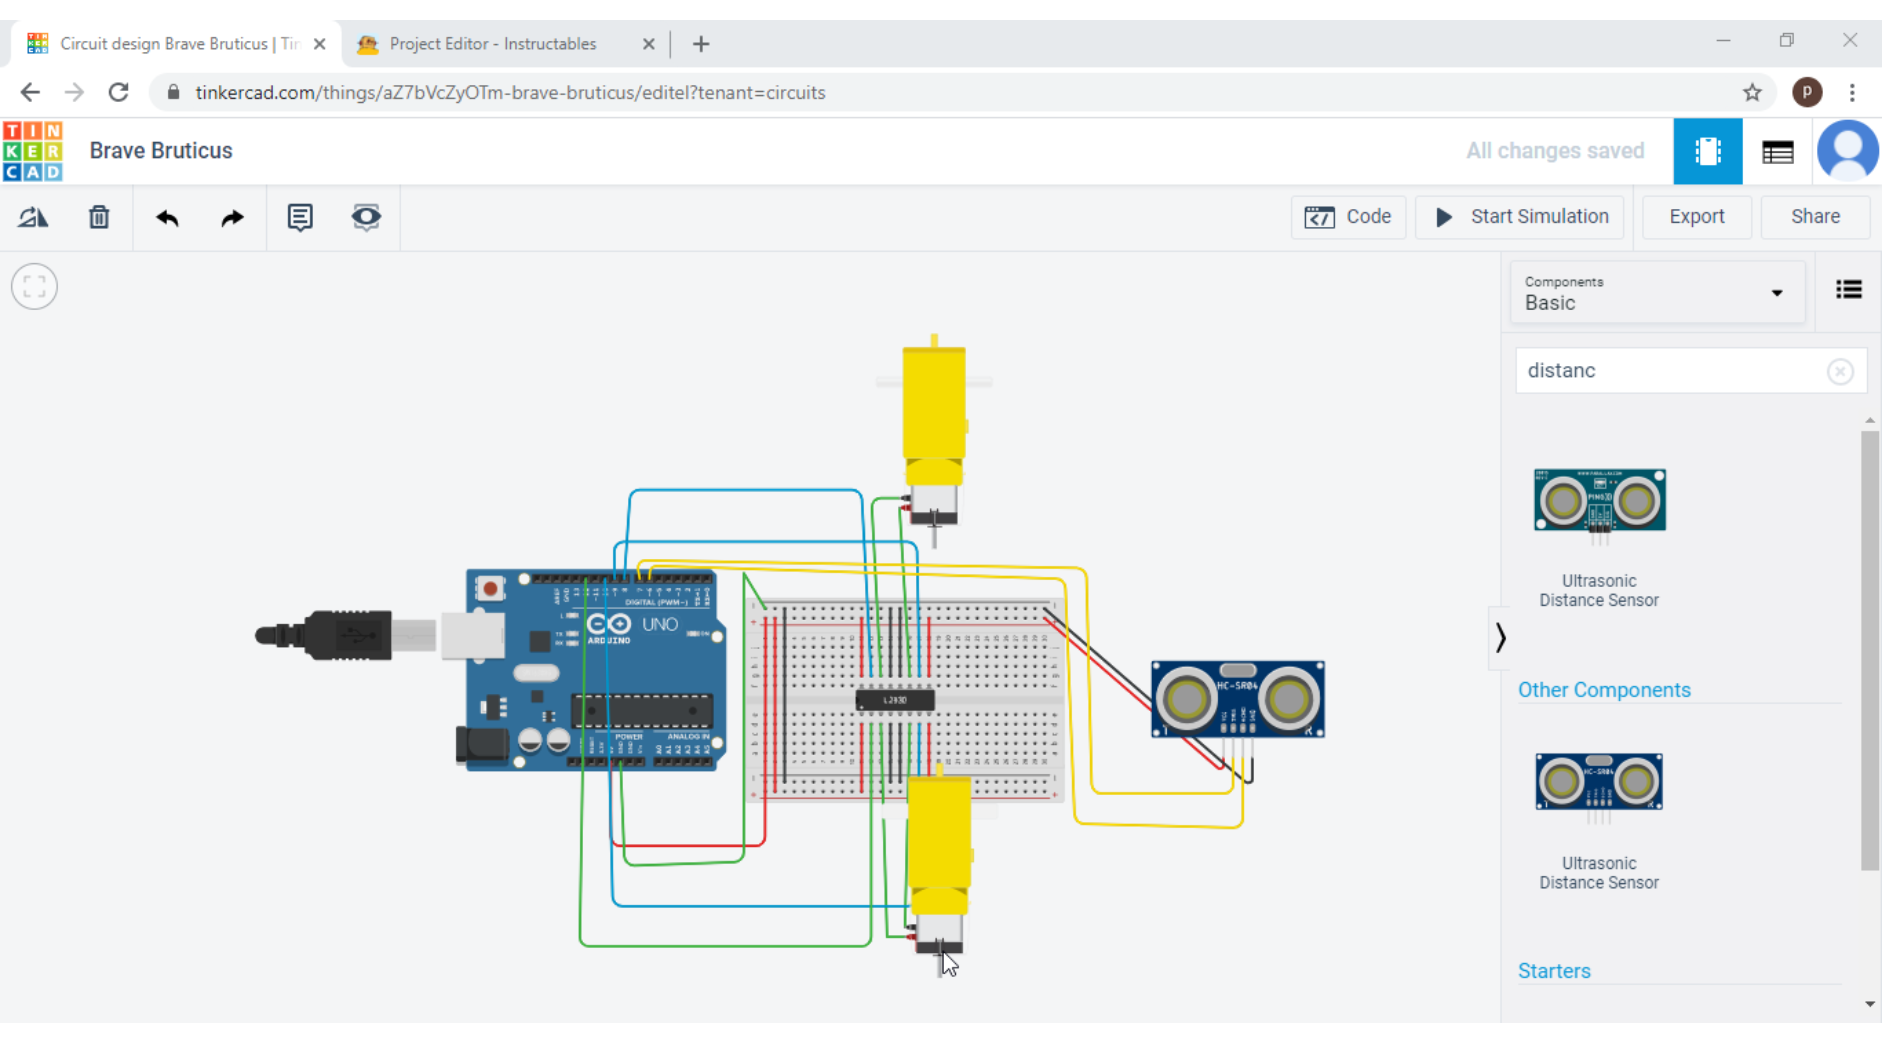Open the notes tool
This screenshot has width=1882, height=1044.
(300, 217)
